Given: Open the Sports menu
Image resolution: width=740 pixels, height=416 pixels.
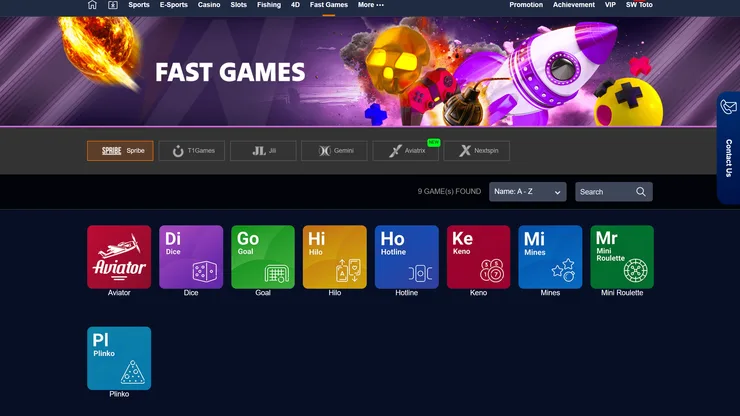Looking at the screenshot, I should point(139,5).
